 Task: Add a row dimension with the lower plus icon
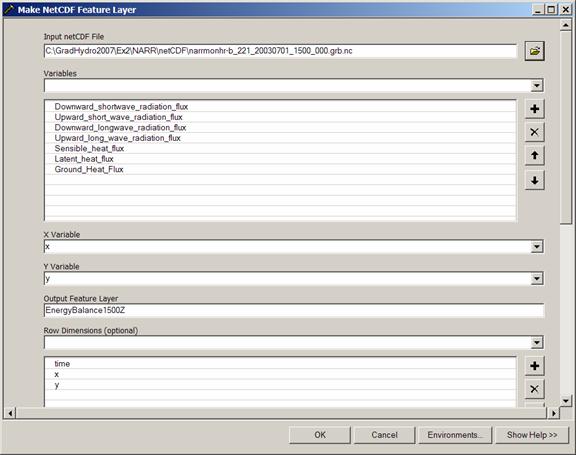534,366
